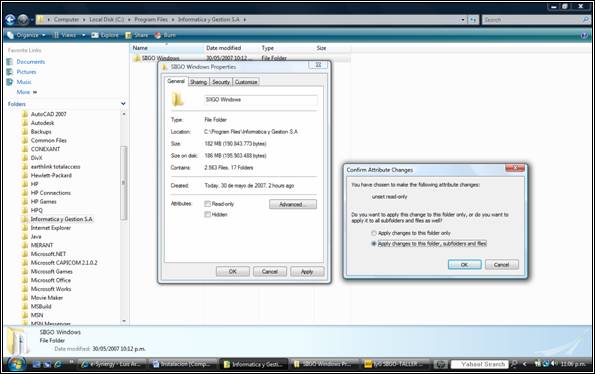595x374 pixels.
Task: Sort by Name column header
Action: pyautogui.click(x=167, y=48)
